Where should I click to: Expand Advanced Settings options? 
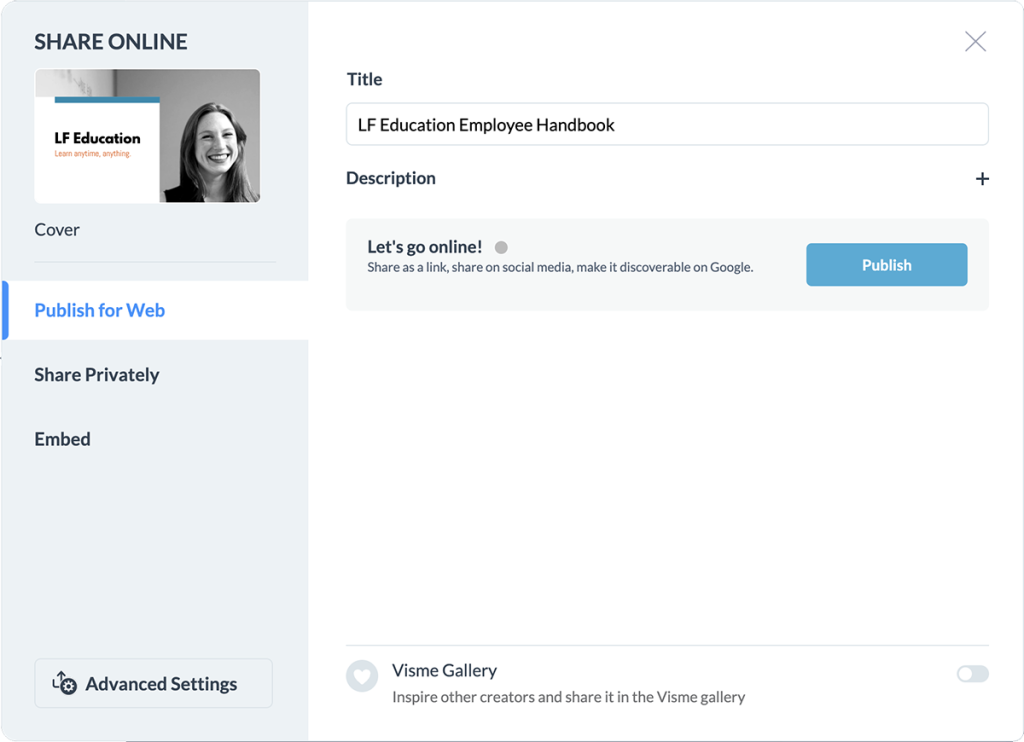[153, 684]
